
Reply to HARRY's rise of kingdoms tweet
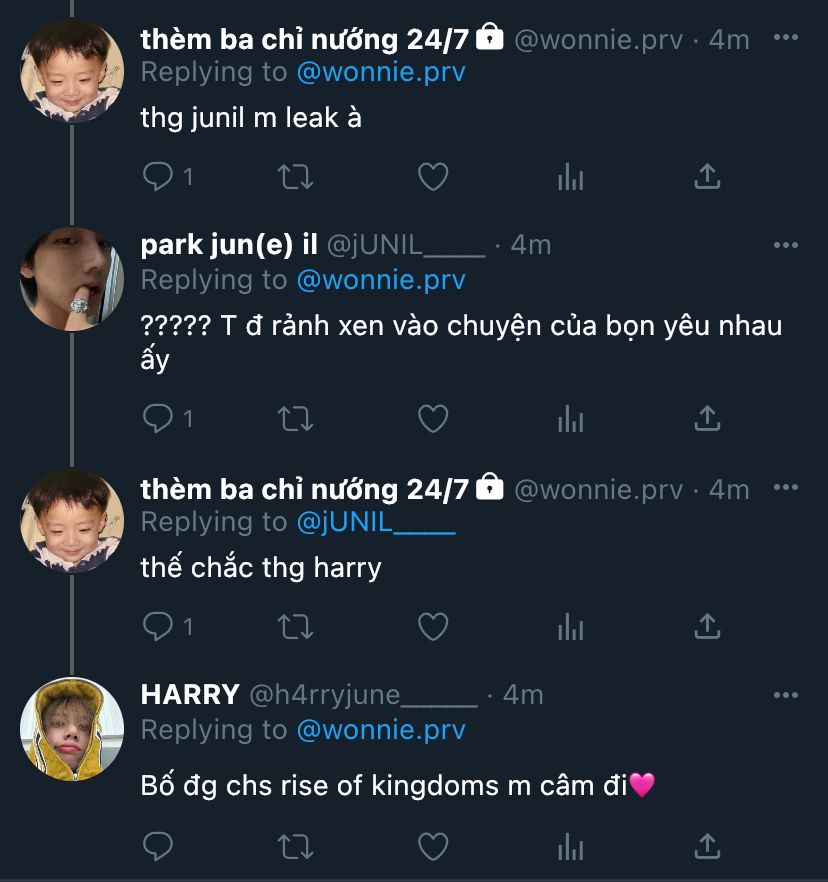pos(159,847)
